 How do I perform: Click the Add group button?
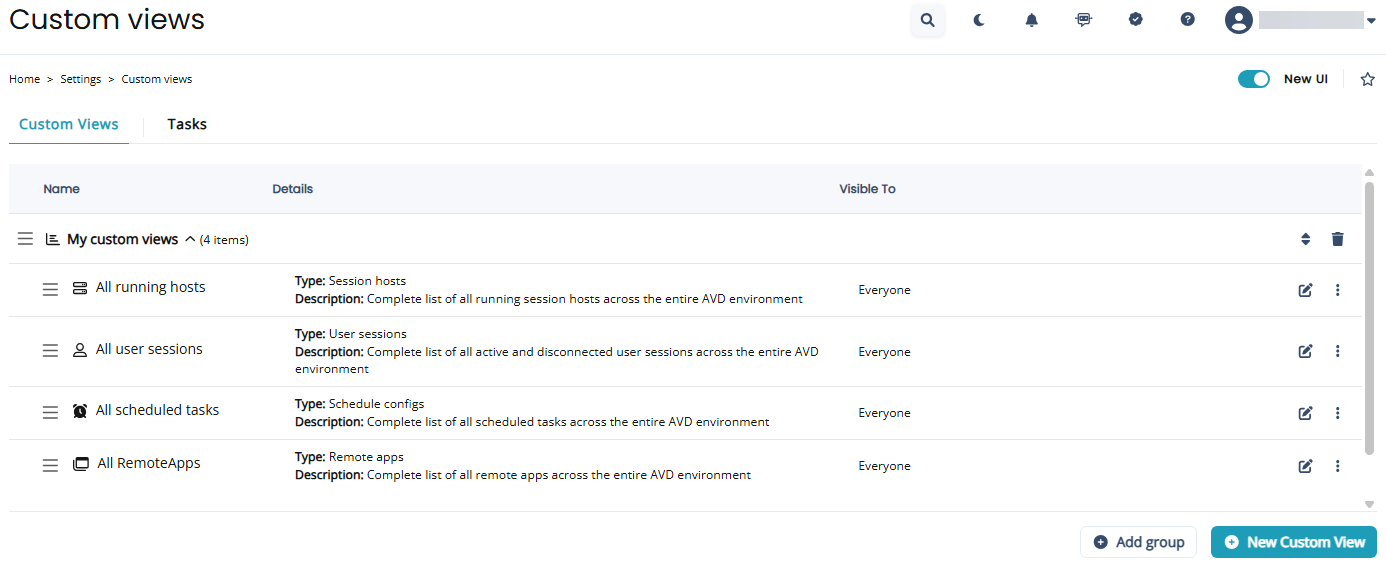(1140, 542)
